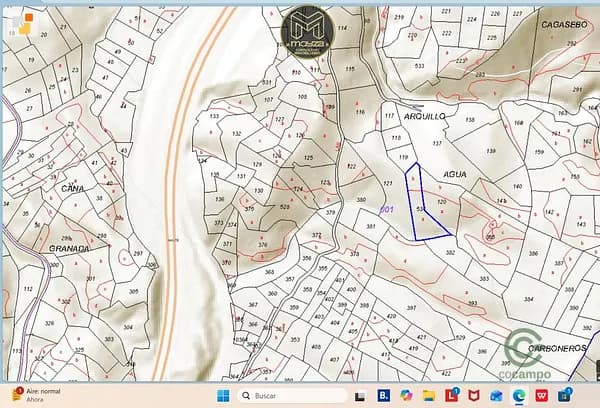Open the Booking 'B.' app in taskbar

click(384, 395)
